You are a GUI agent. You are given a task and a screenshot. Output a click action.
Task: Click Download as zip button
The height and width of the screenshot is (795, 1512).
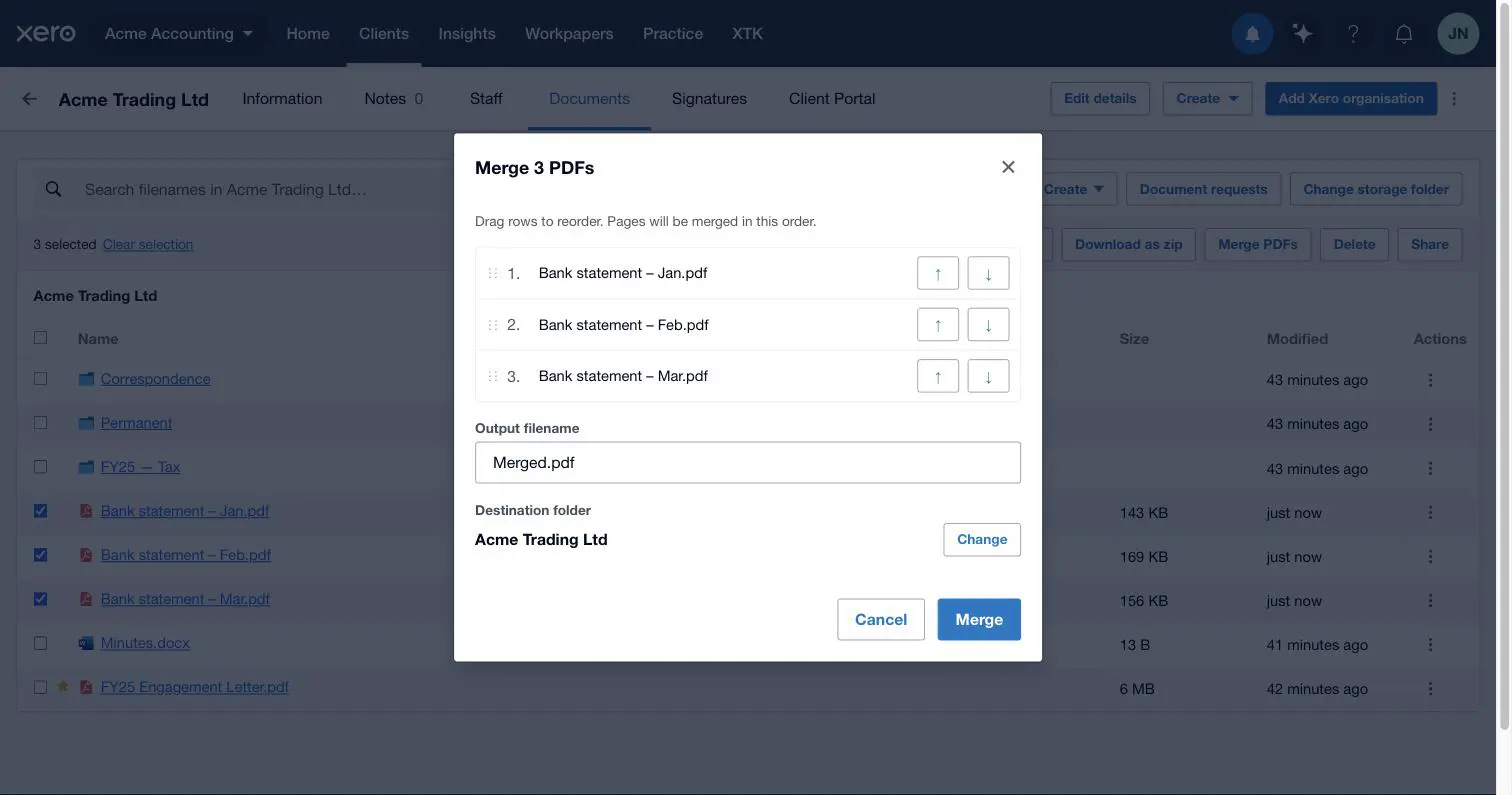tap(1129, 244)
